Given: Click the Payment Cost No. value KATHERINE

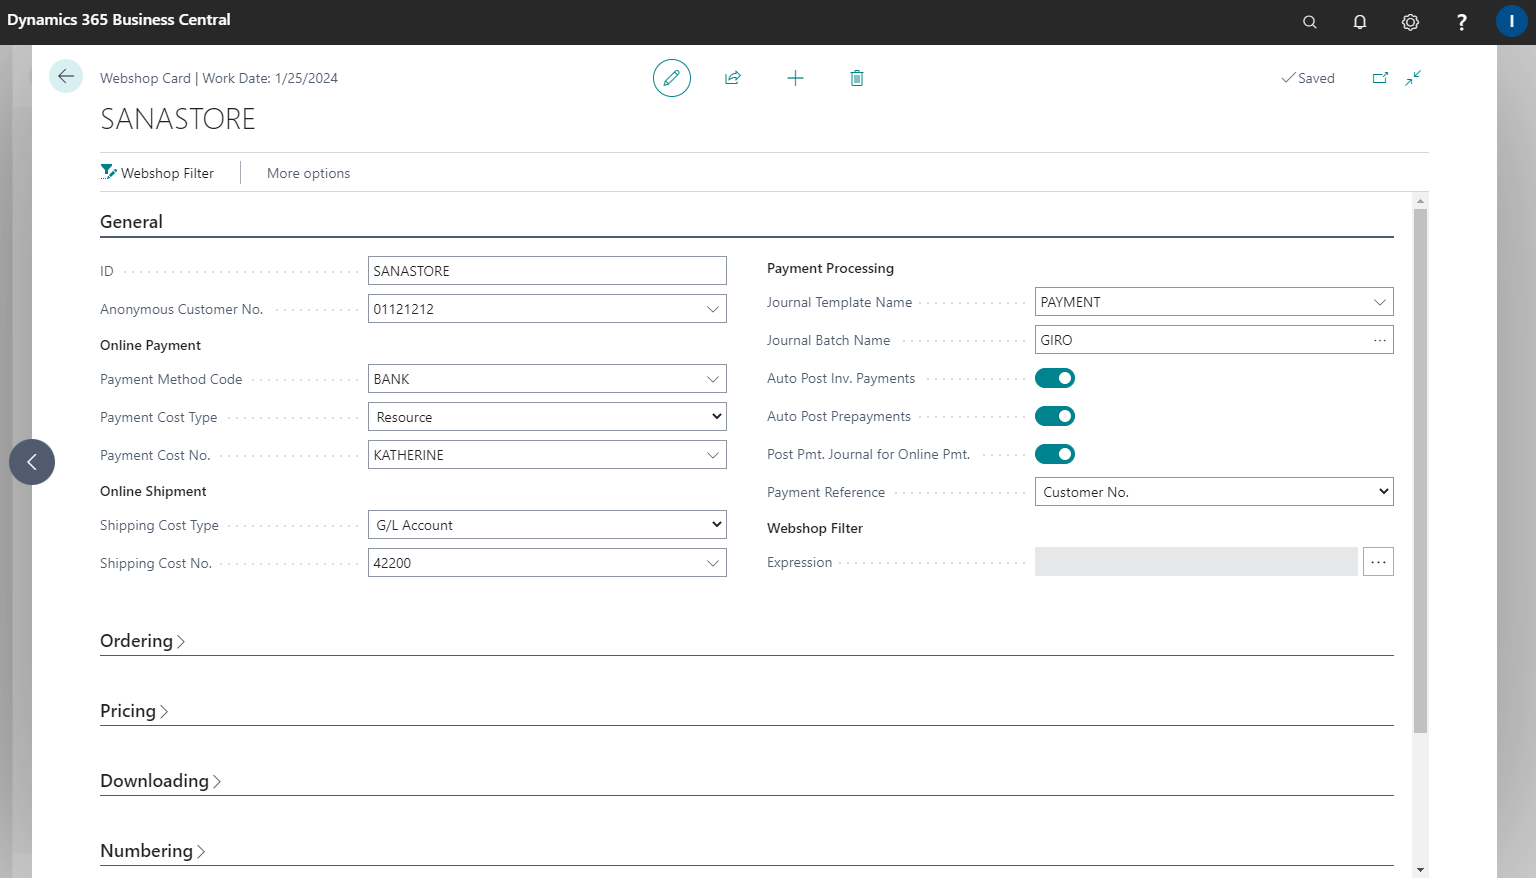Looking at the screenshot, I should (x=409, y=455).
